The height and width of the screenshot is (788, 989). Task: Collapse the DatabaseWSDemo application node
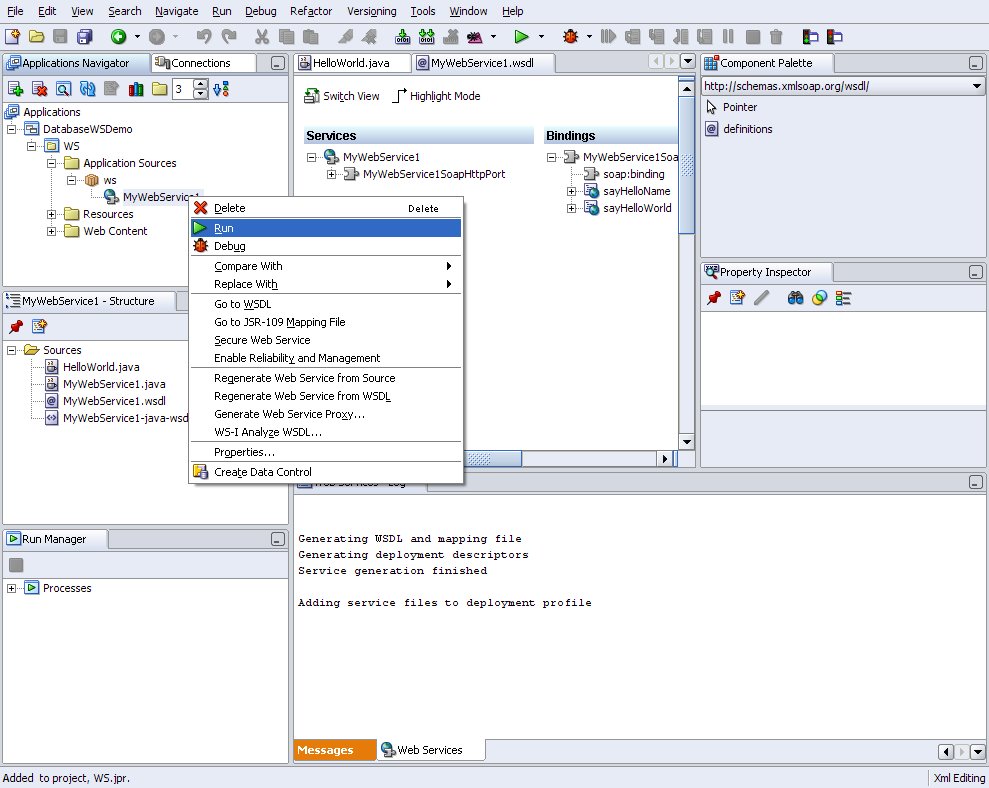(11, 129)
